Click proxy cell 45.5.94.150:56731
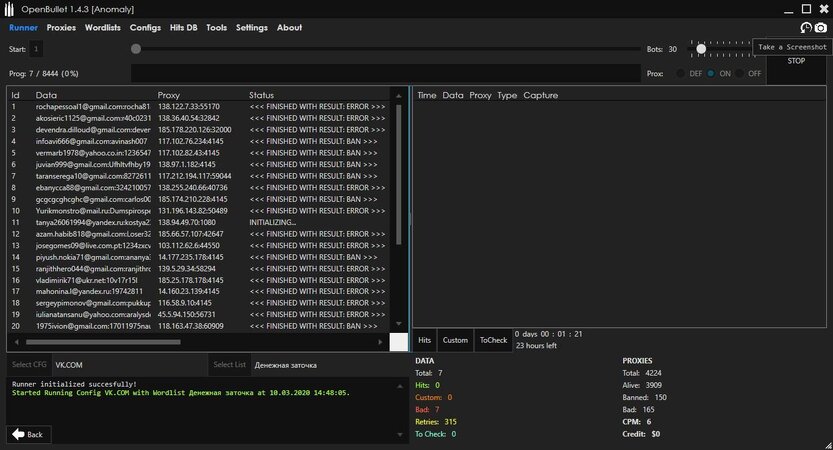This screenshot has height=450, width=833. [x=186, y=314]
